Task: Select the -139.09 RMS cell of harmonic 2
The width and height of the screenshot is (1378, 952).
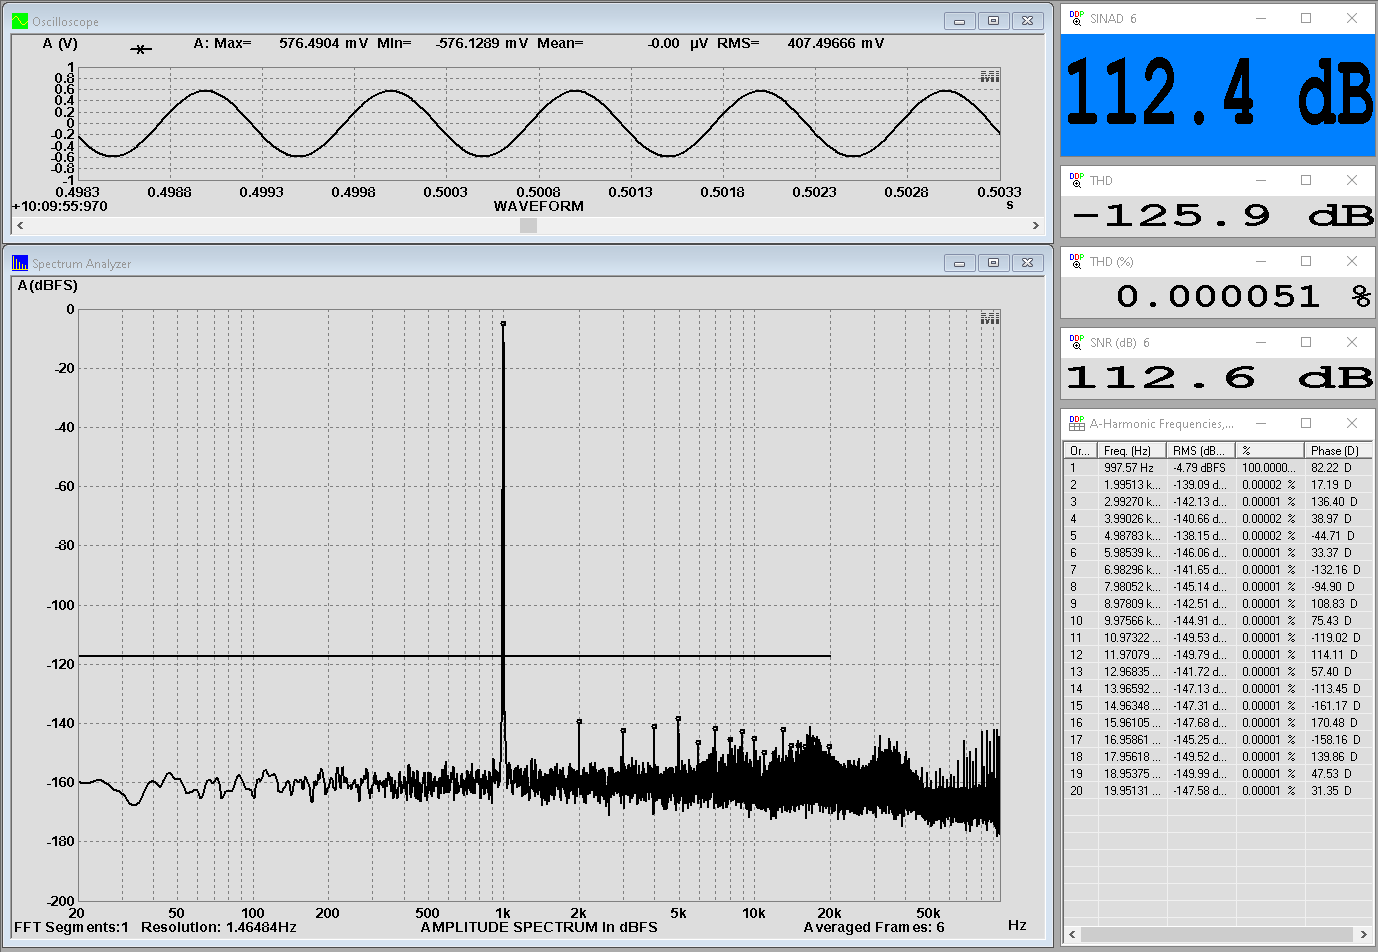Action: pyautogui.click(x=1200, y=485)
